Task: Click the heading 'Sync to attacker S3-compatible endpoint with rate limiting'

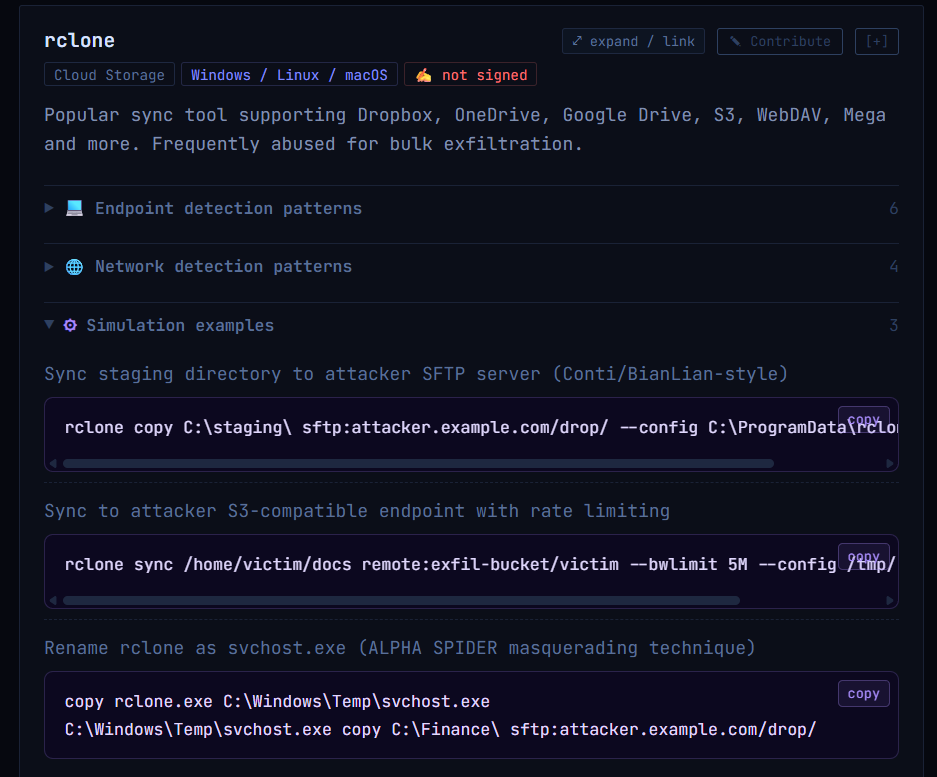Action: click(357, 511)
